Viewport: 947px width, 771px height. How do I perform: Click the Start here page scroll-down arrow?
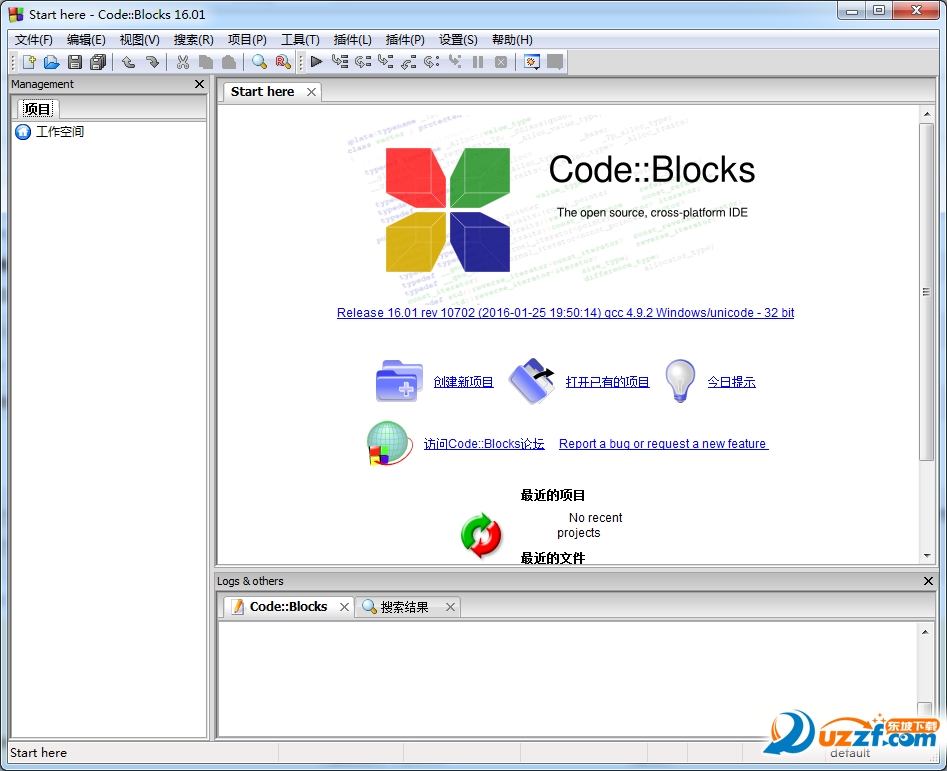927,556
